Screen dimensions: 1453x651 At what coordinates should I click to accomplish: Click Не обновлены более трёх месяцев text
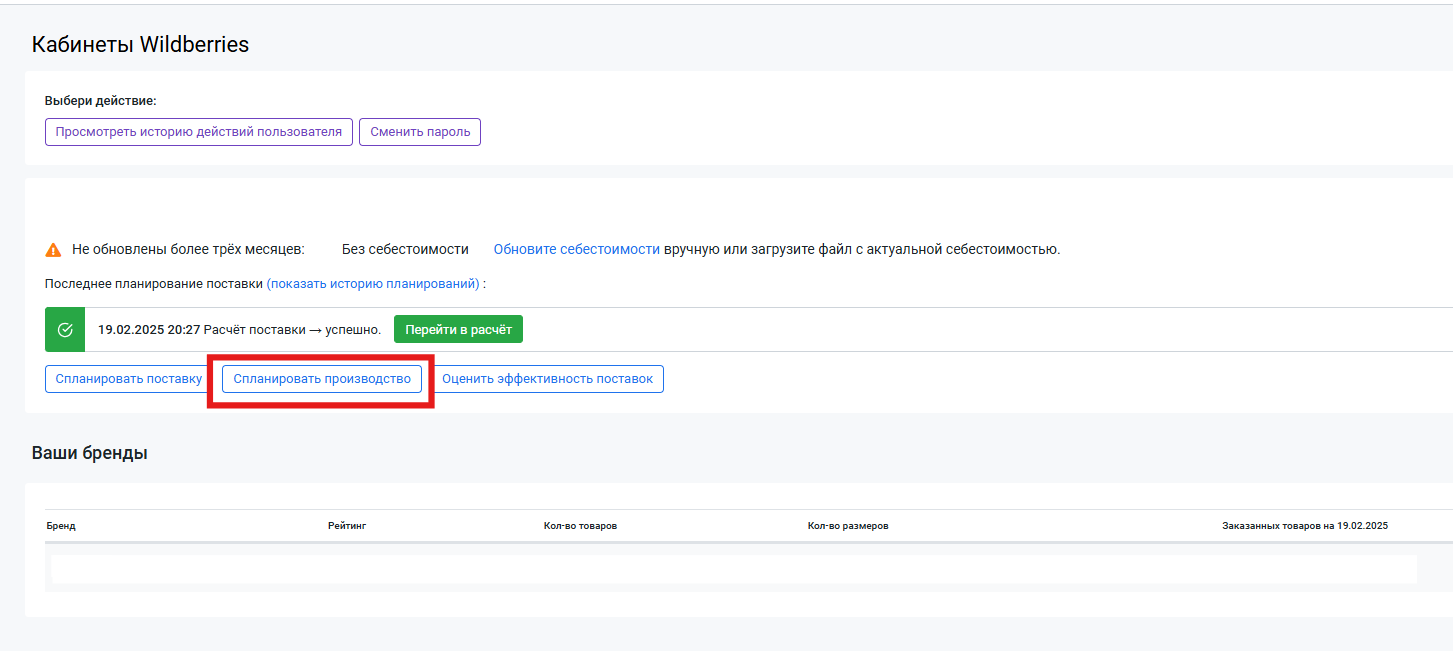coord(188,249)
